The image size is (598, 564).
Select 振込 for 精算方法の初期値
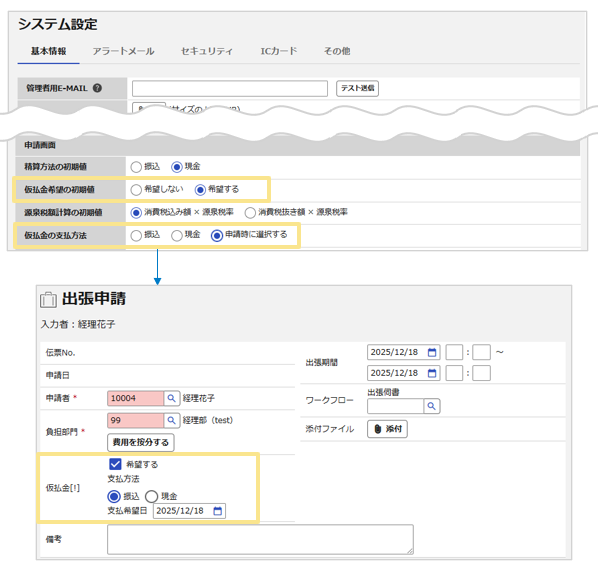coord(136,167)
